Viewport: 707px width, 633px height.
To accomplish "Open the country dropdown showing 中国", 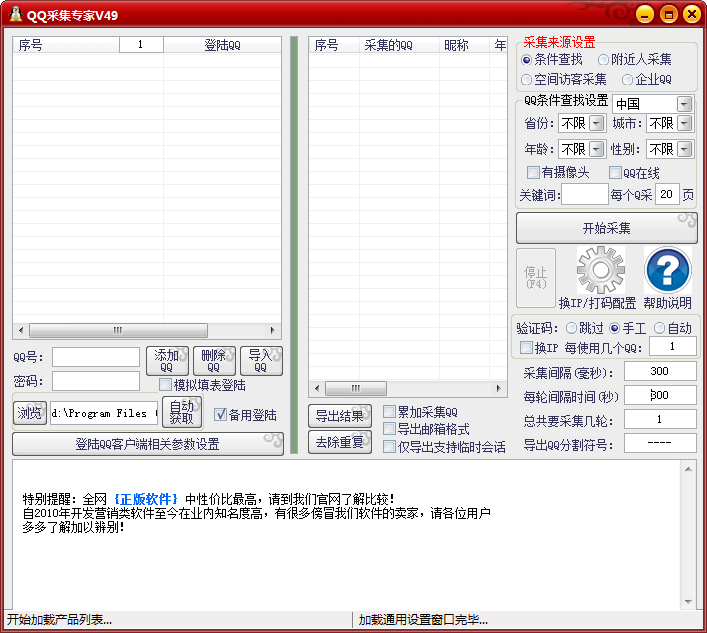I will [x=684, y=104].
